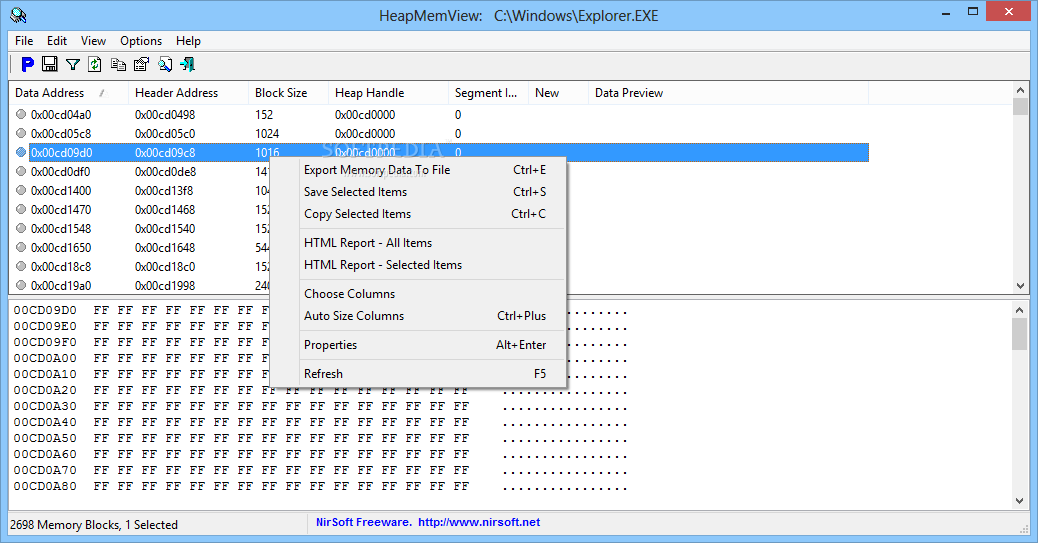
Task: Click hex line address 00CD0A50
Action: point(45,438)
